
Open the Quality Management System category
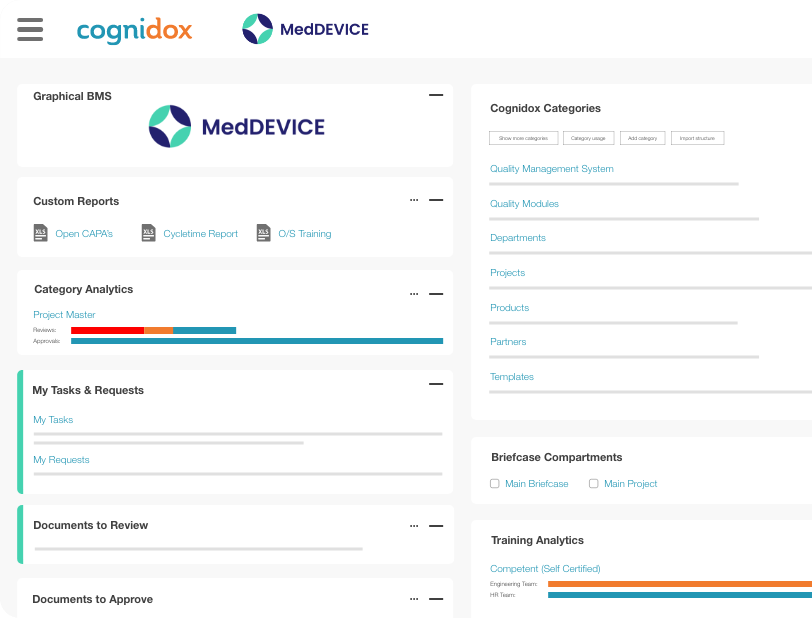552,169
